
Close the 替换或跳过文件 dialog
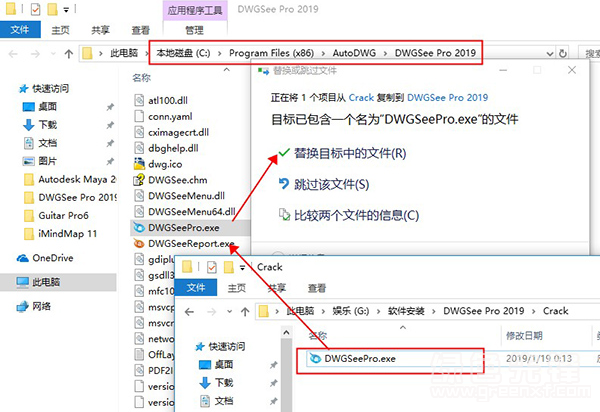(x=572, y=70)
